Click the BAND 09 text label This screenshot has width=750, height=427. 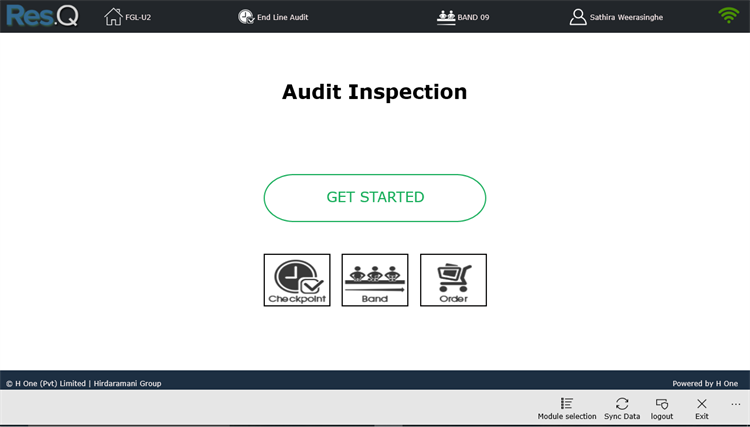(473, 17)
